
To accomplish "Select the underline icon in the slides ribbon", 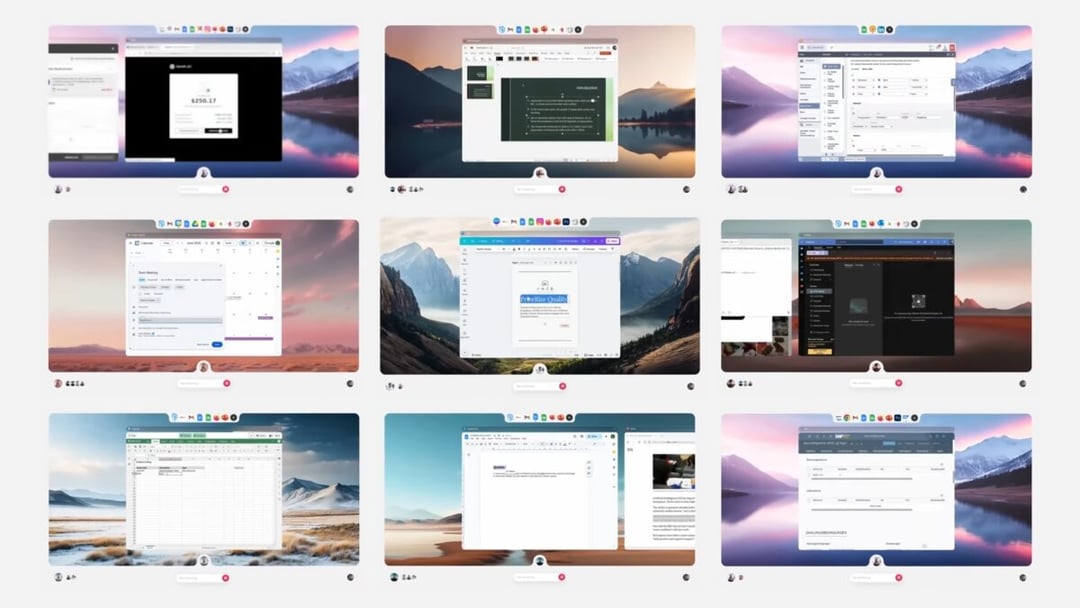I will click(481, 58).
